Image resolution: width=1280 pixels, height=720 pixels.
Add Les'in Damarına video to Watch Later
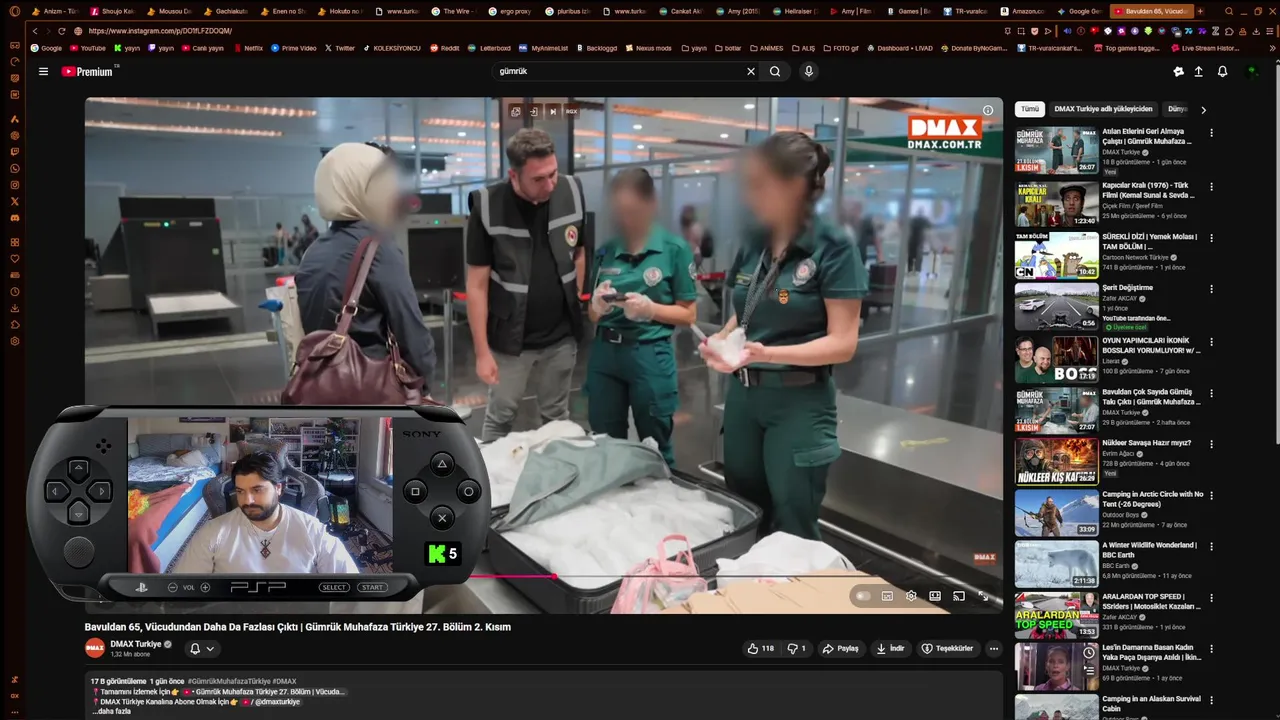point(1088,653)
